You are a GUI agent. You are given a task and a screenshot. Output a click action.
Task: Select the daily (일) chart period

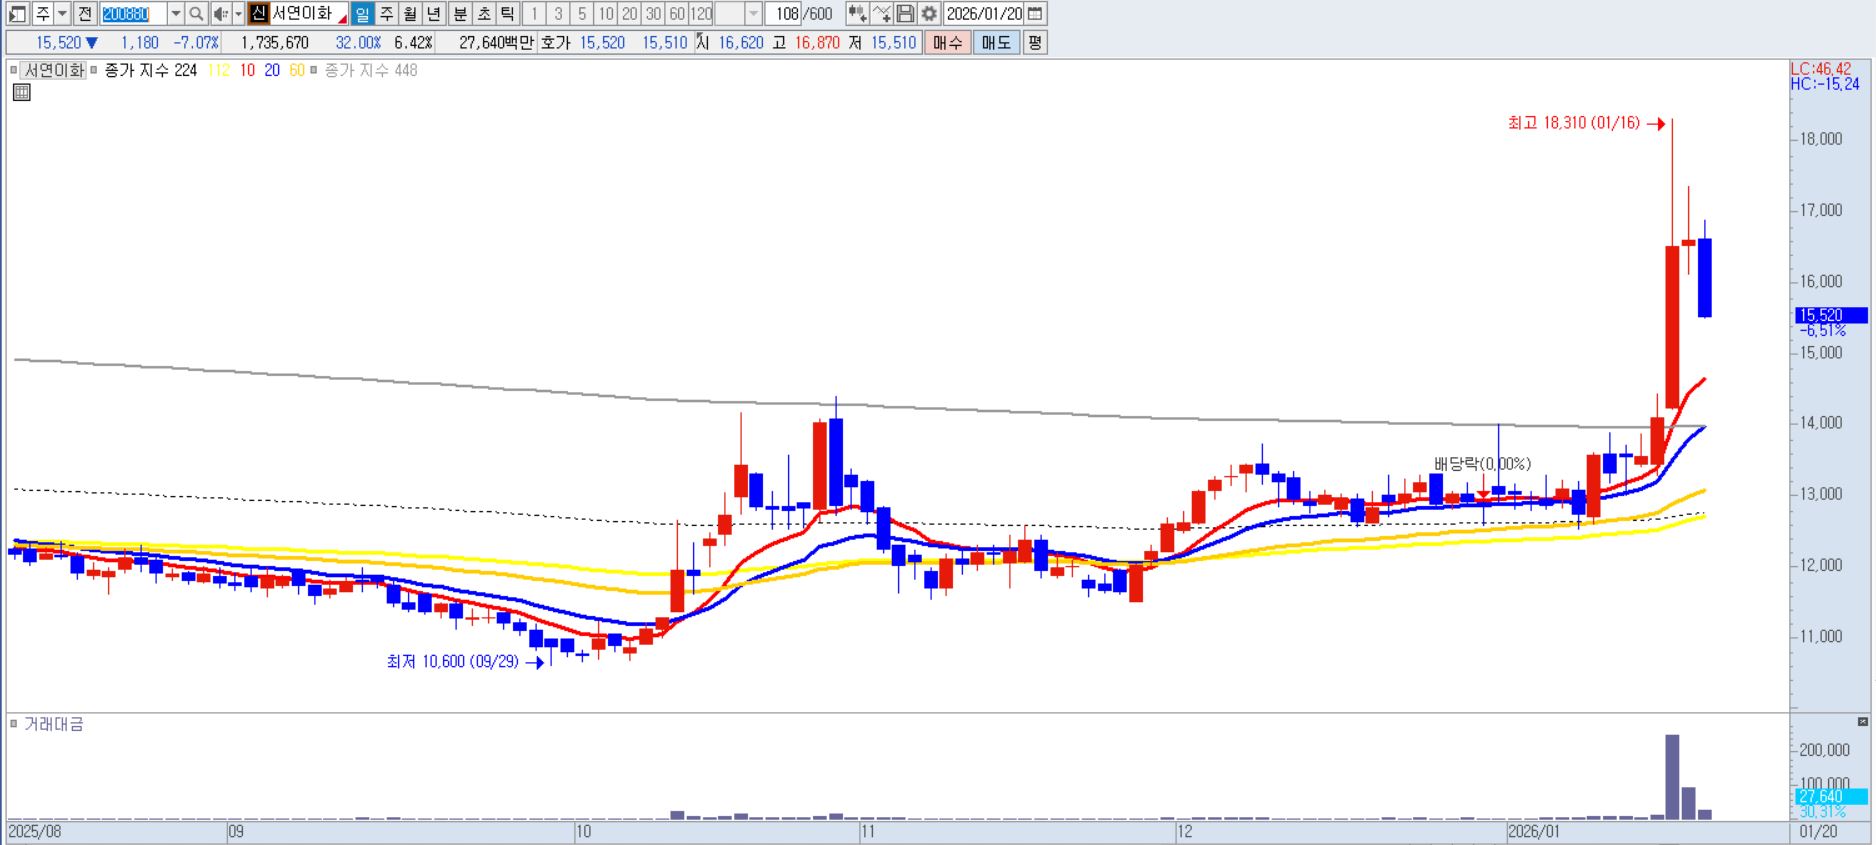coord(362,14)
